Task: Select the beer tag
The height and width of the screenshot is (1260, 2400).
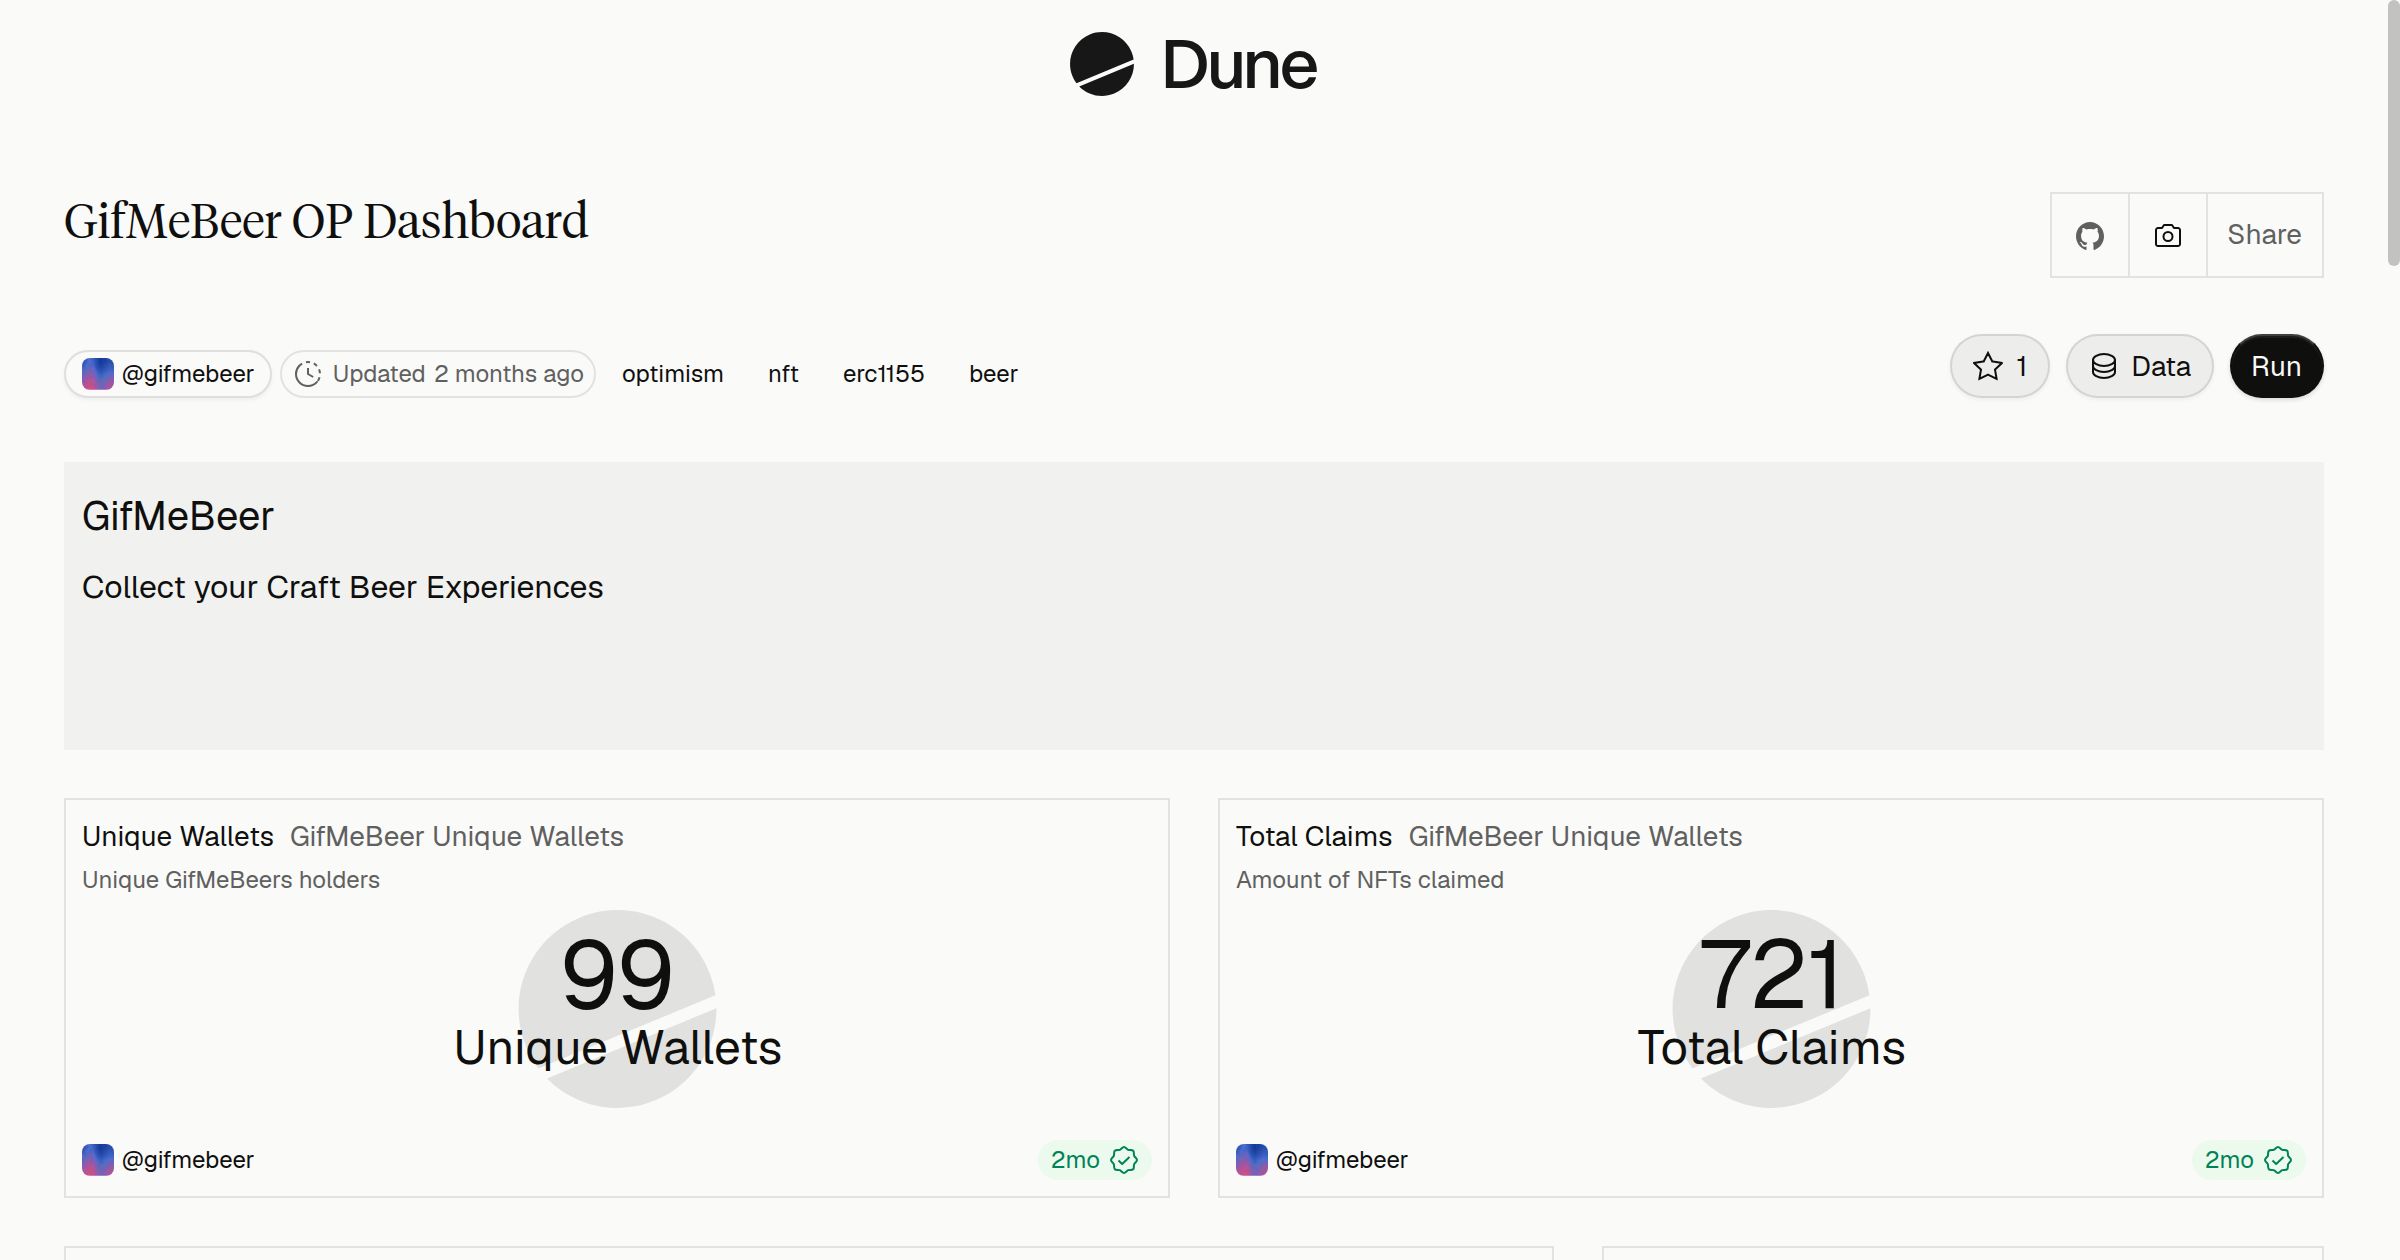Action: click(x=993, y=374)
